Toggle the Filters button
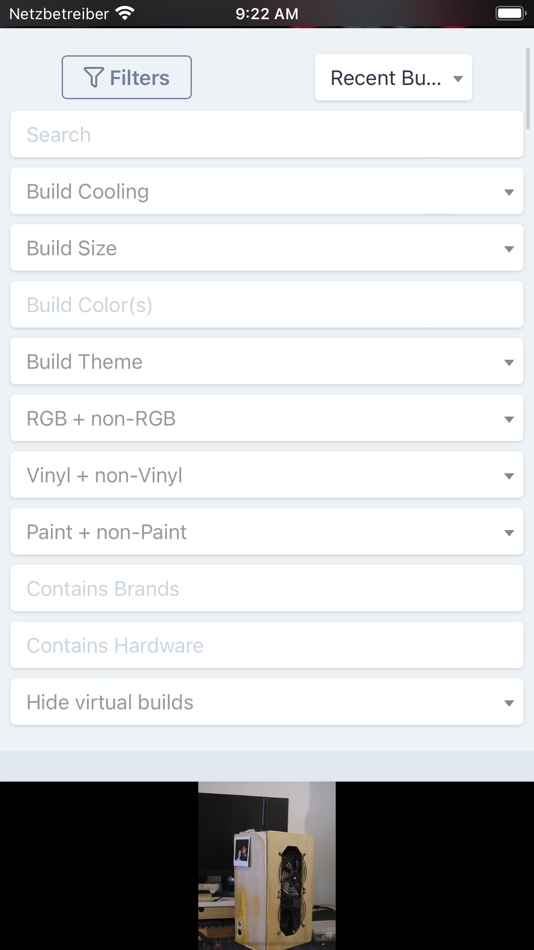The image size is (534, 950). click(x=127, y=77)
